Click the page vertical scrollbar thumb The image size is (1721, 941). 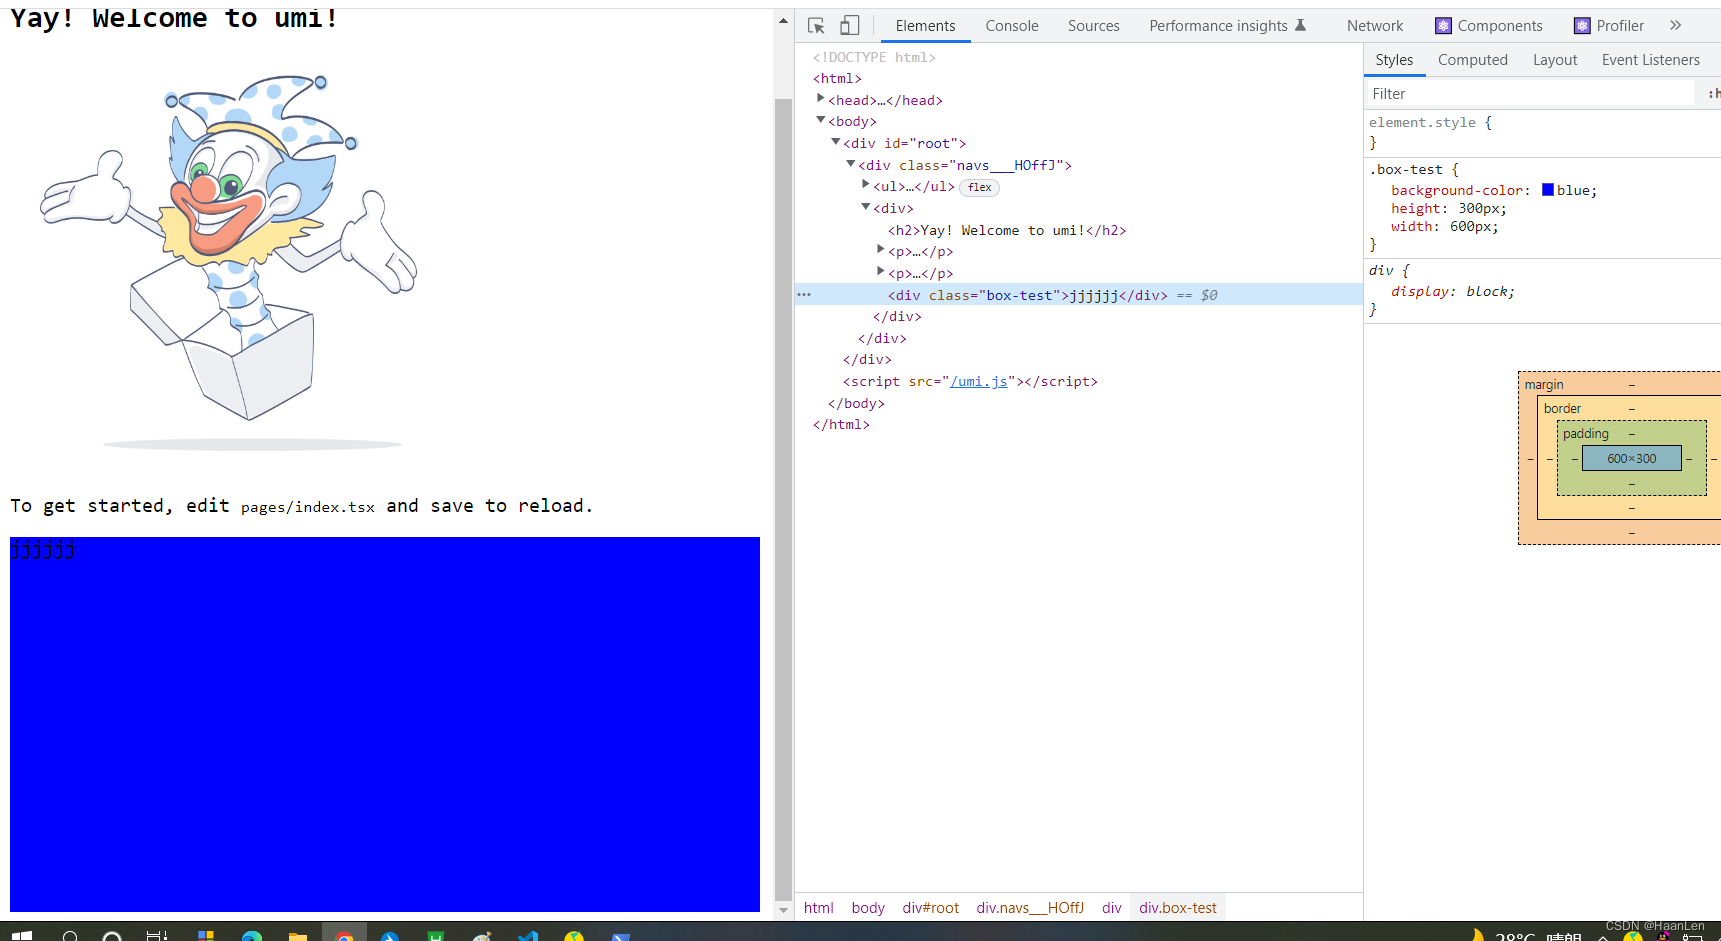tap(783, 498)
